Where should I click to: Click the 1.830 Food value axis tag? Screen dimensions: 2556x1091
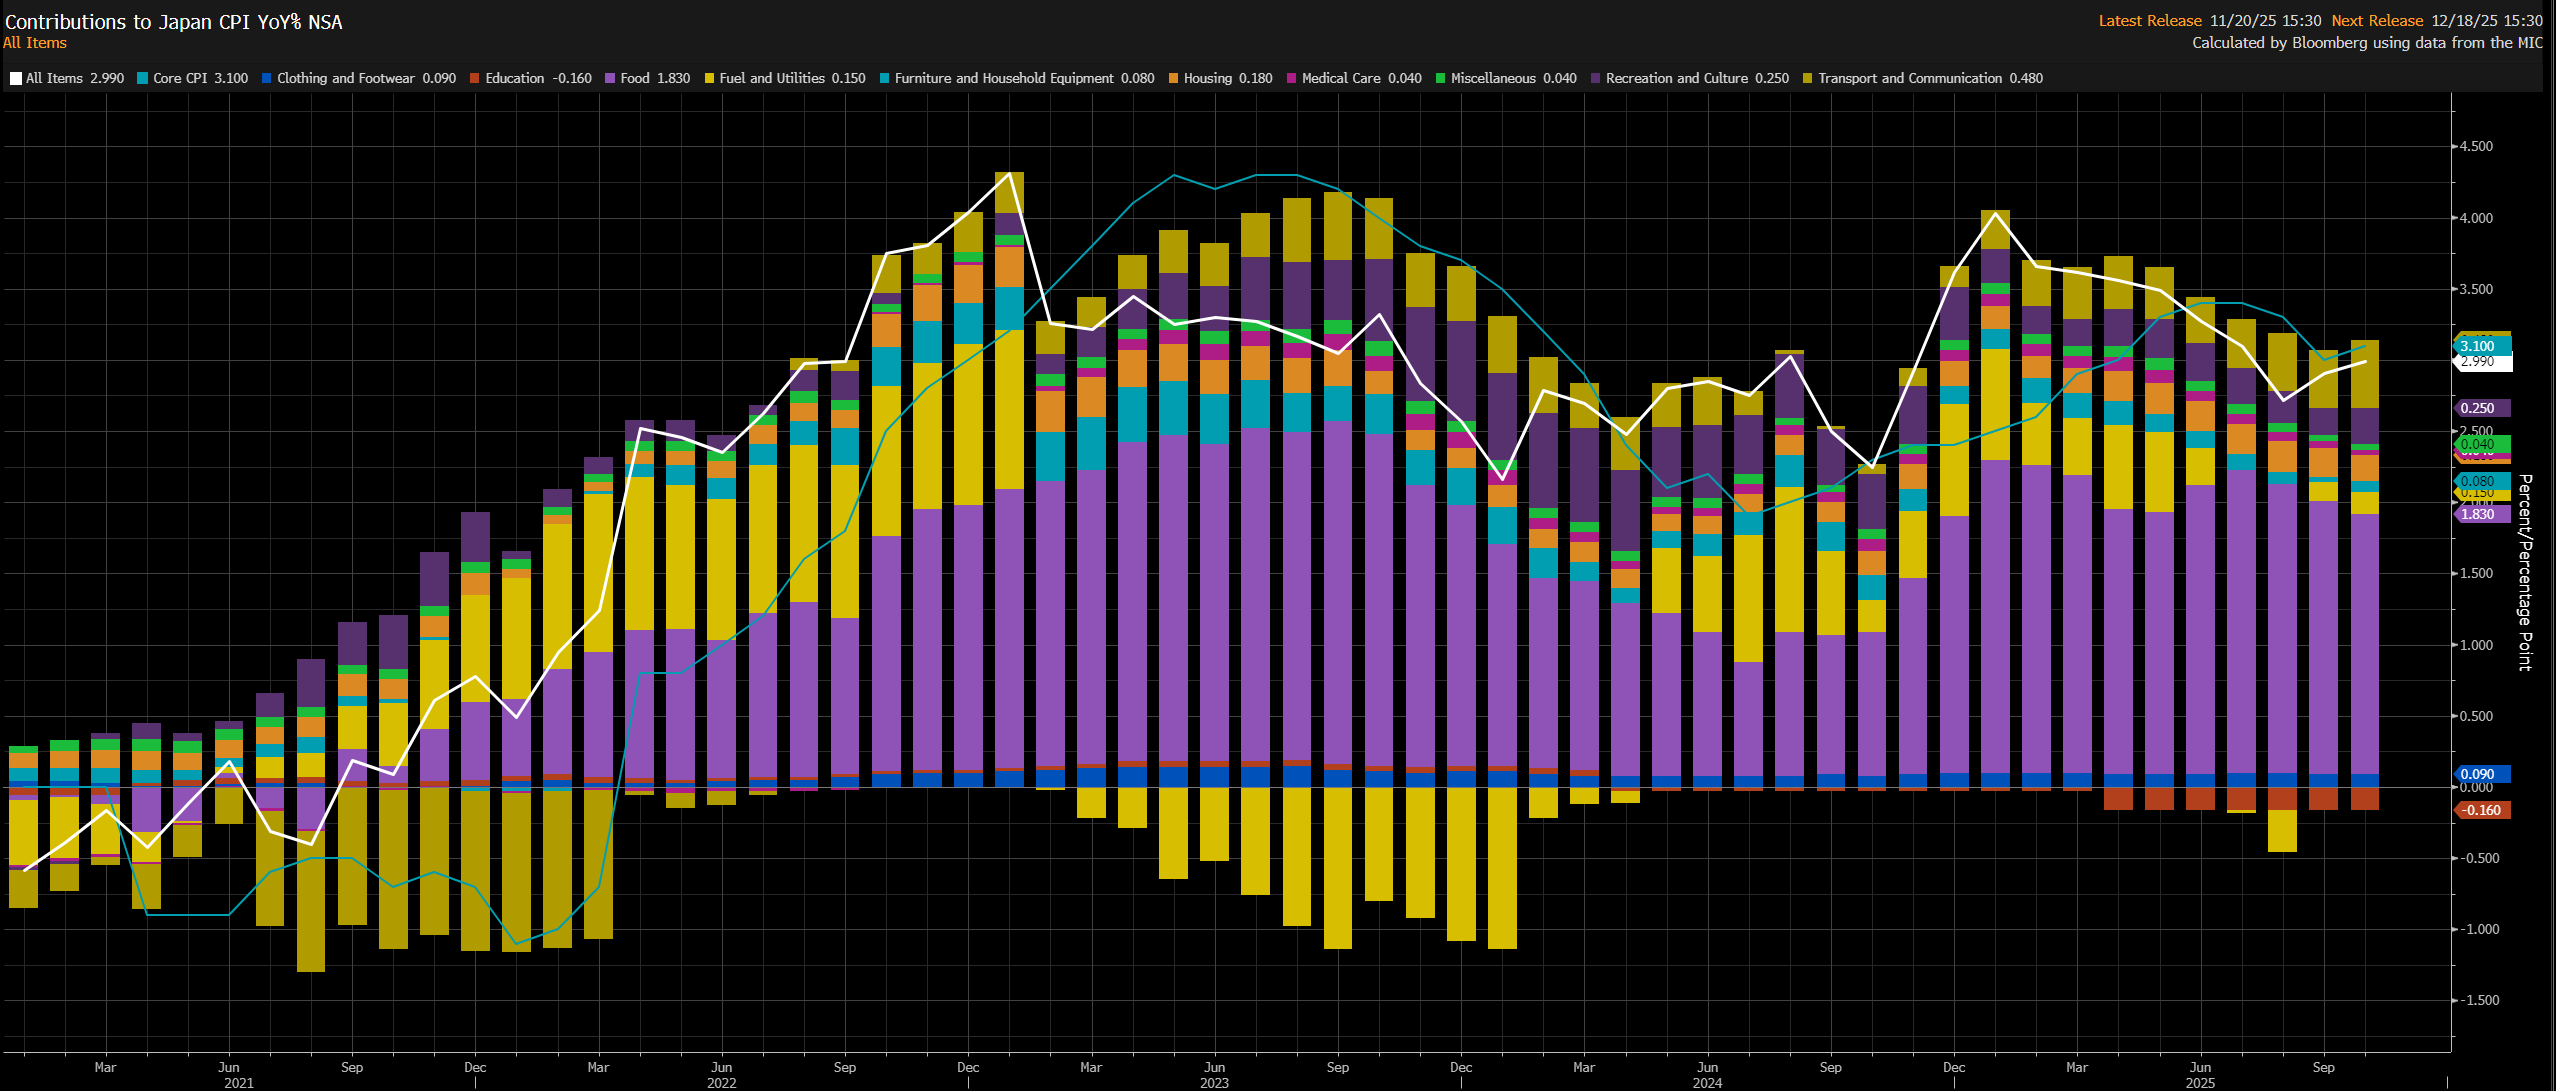(2482, 514)
